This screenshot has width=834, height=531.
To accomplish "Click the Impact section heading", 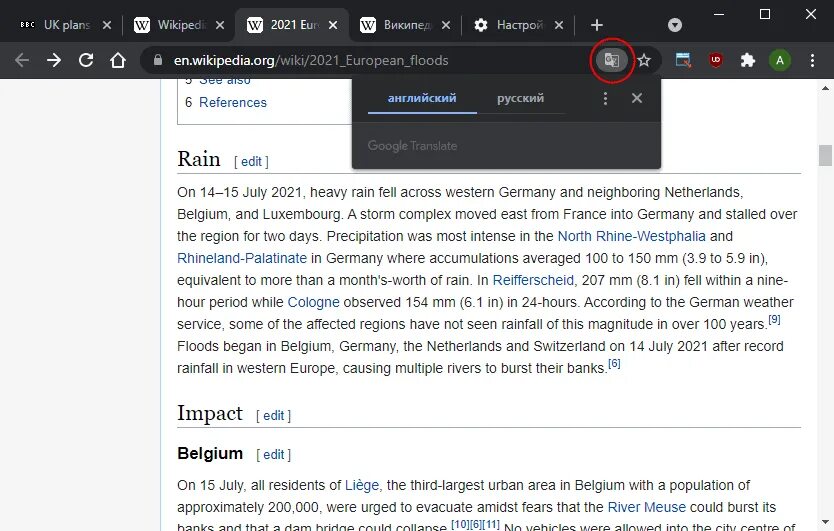I will (x=210, y=413).
